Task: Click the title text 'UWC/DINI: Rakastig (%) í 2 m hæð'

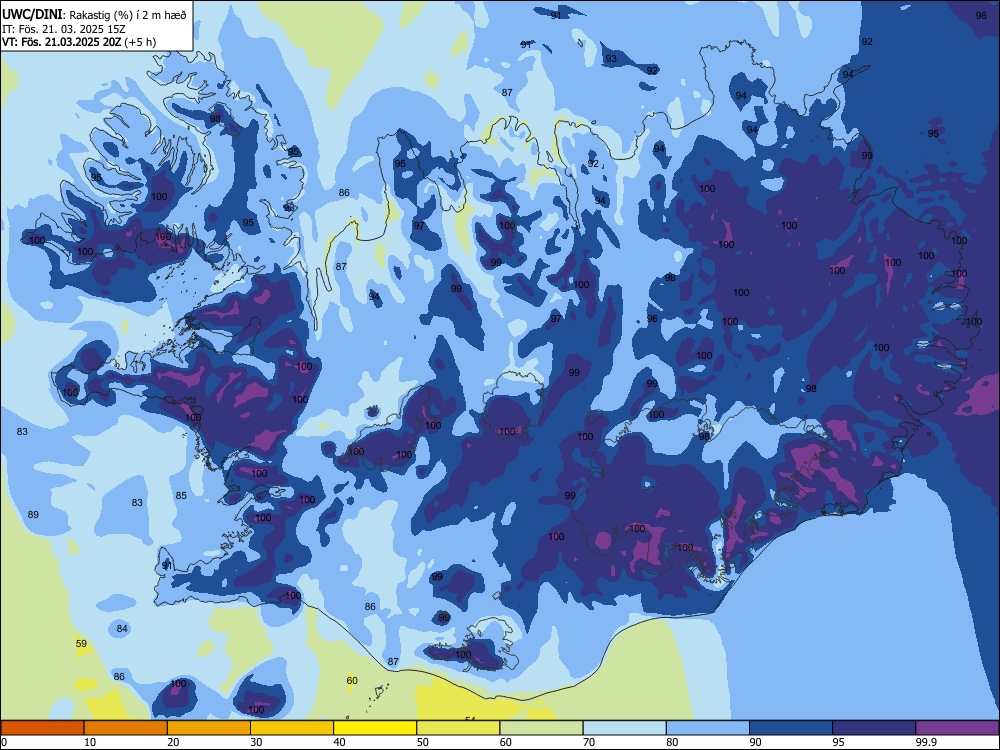Action: (x=94, y=15)
